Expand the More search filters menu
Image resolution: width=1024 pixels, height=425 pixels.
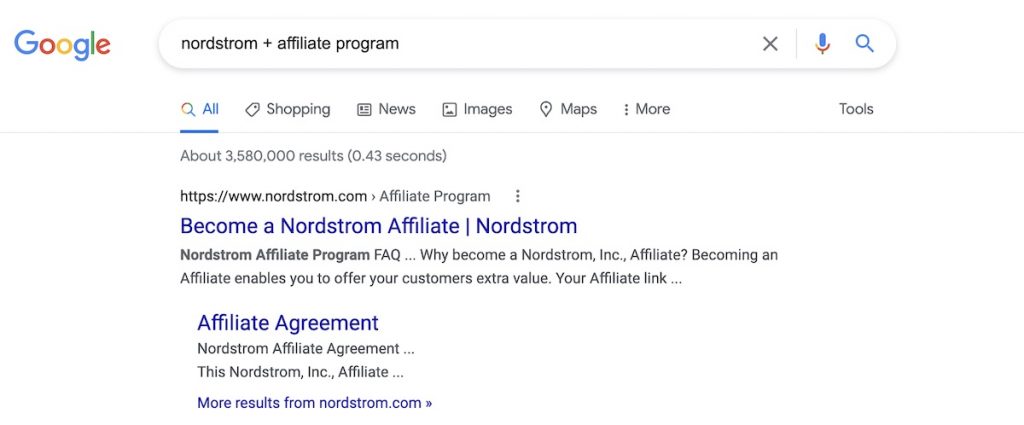click(647, 109)
